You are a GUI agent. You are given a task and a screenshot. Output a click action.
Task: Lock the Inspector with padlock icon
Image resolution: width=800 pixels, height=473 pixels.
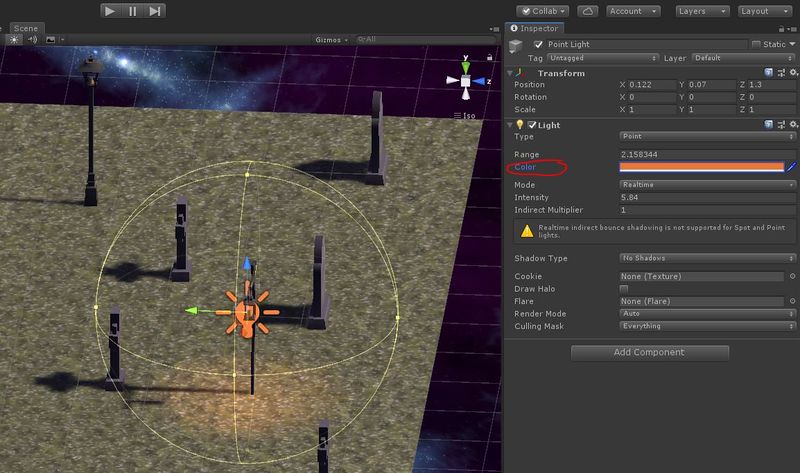(x=781, y=29)
